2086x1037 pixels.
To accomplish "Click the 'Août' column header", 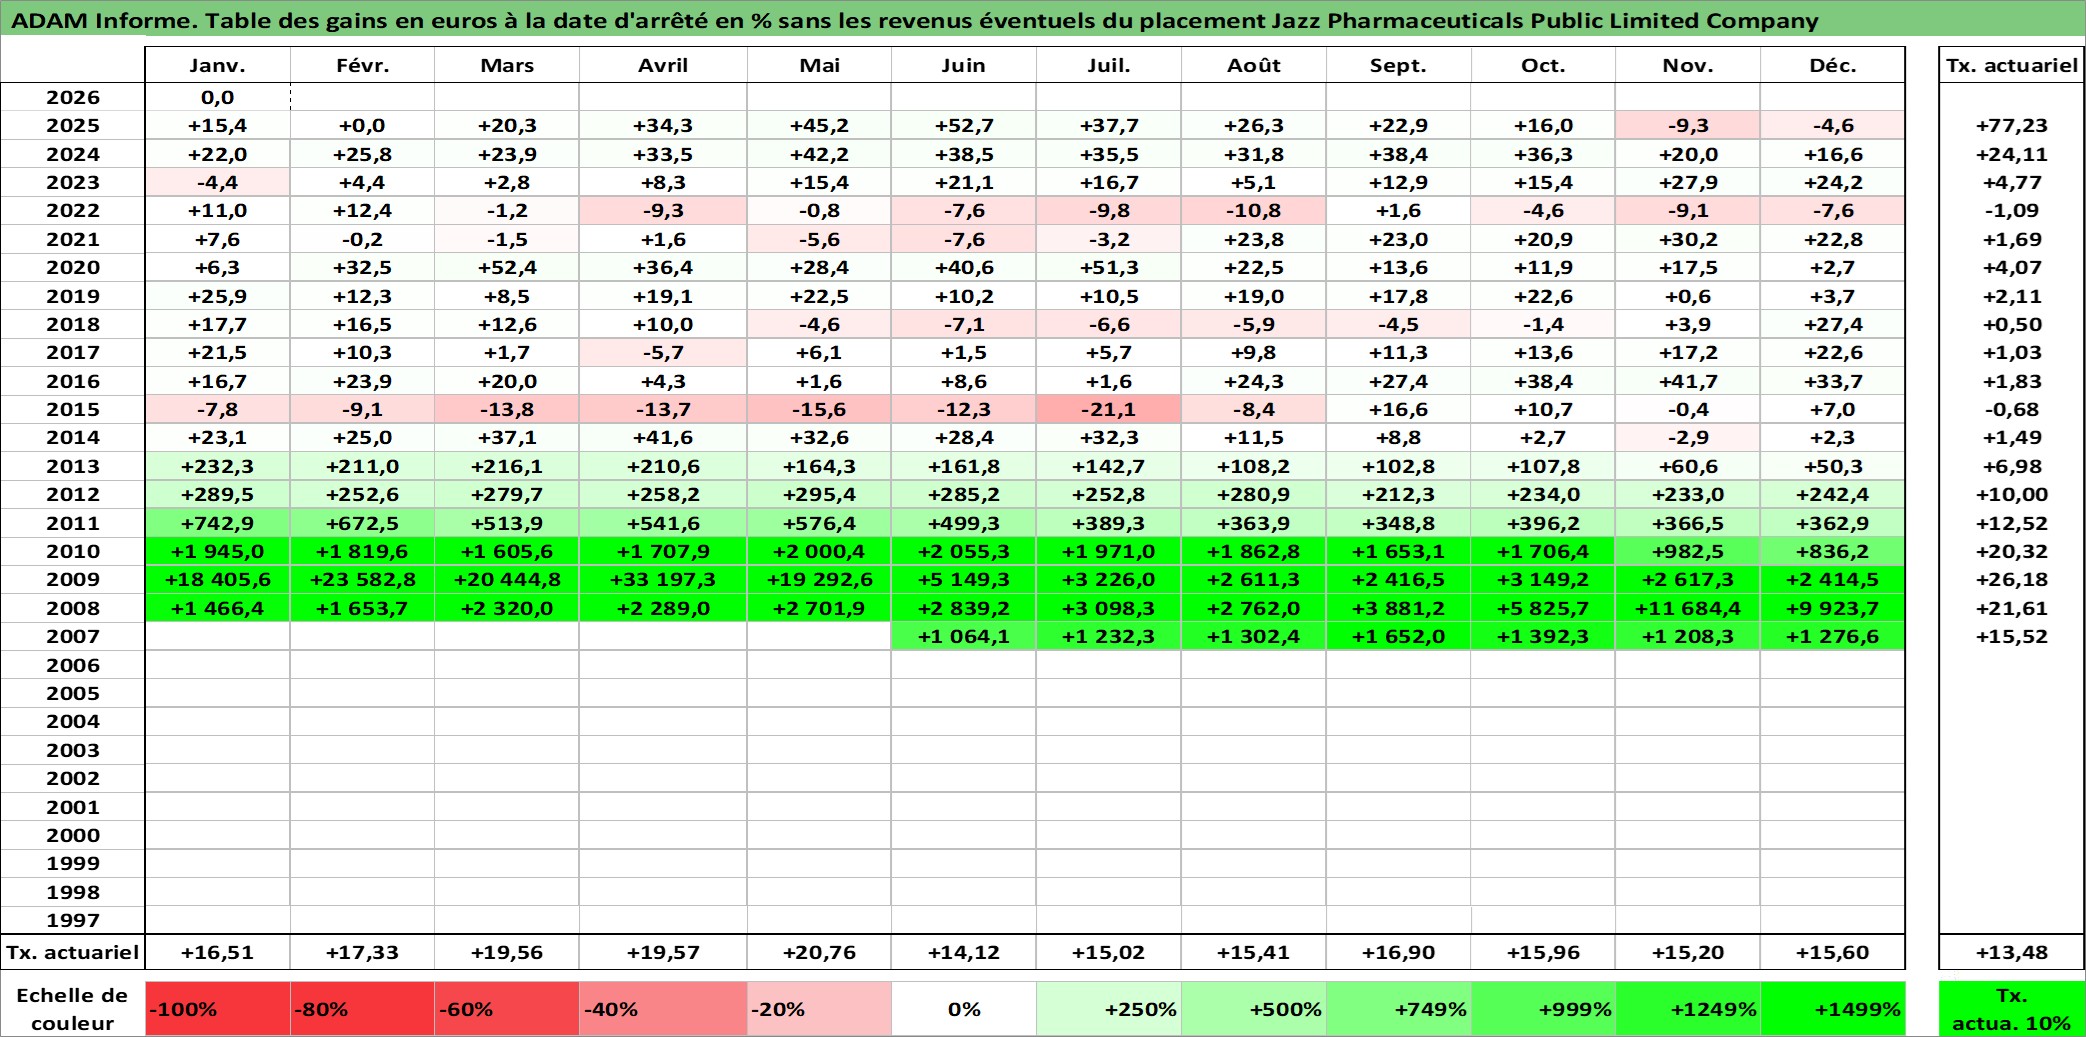I will [1254, 65].
